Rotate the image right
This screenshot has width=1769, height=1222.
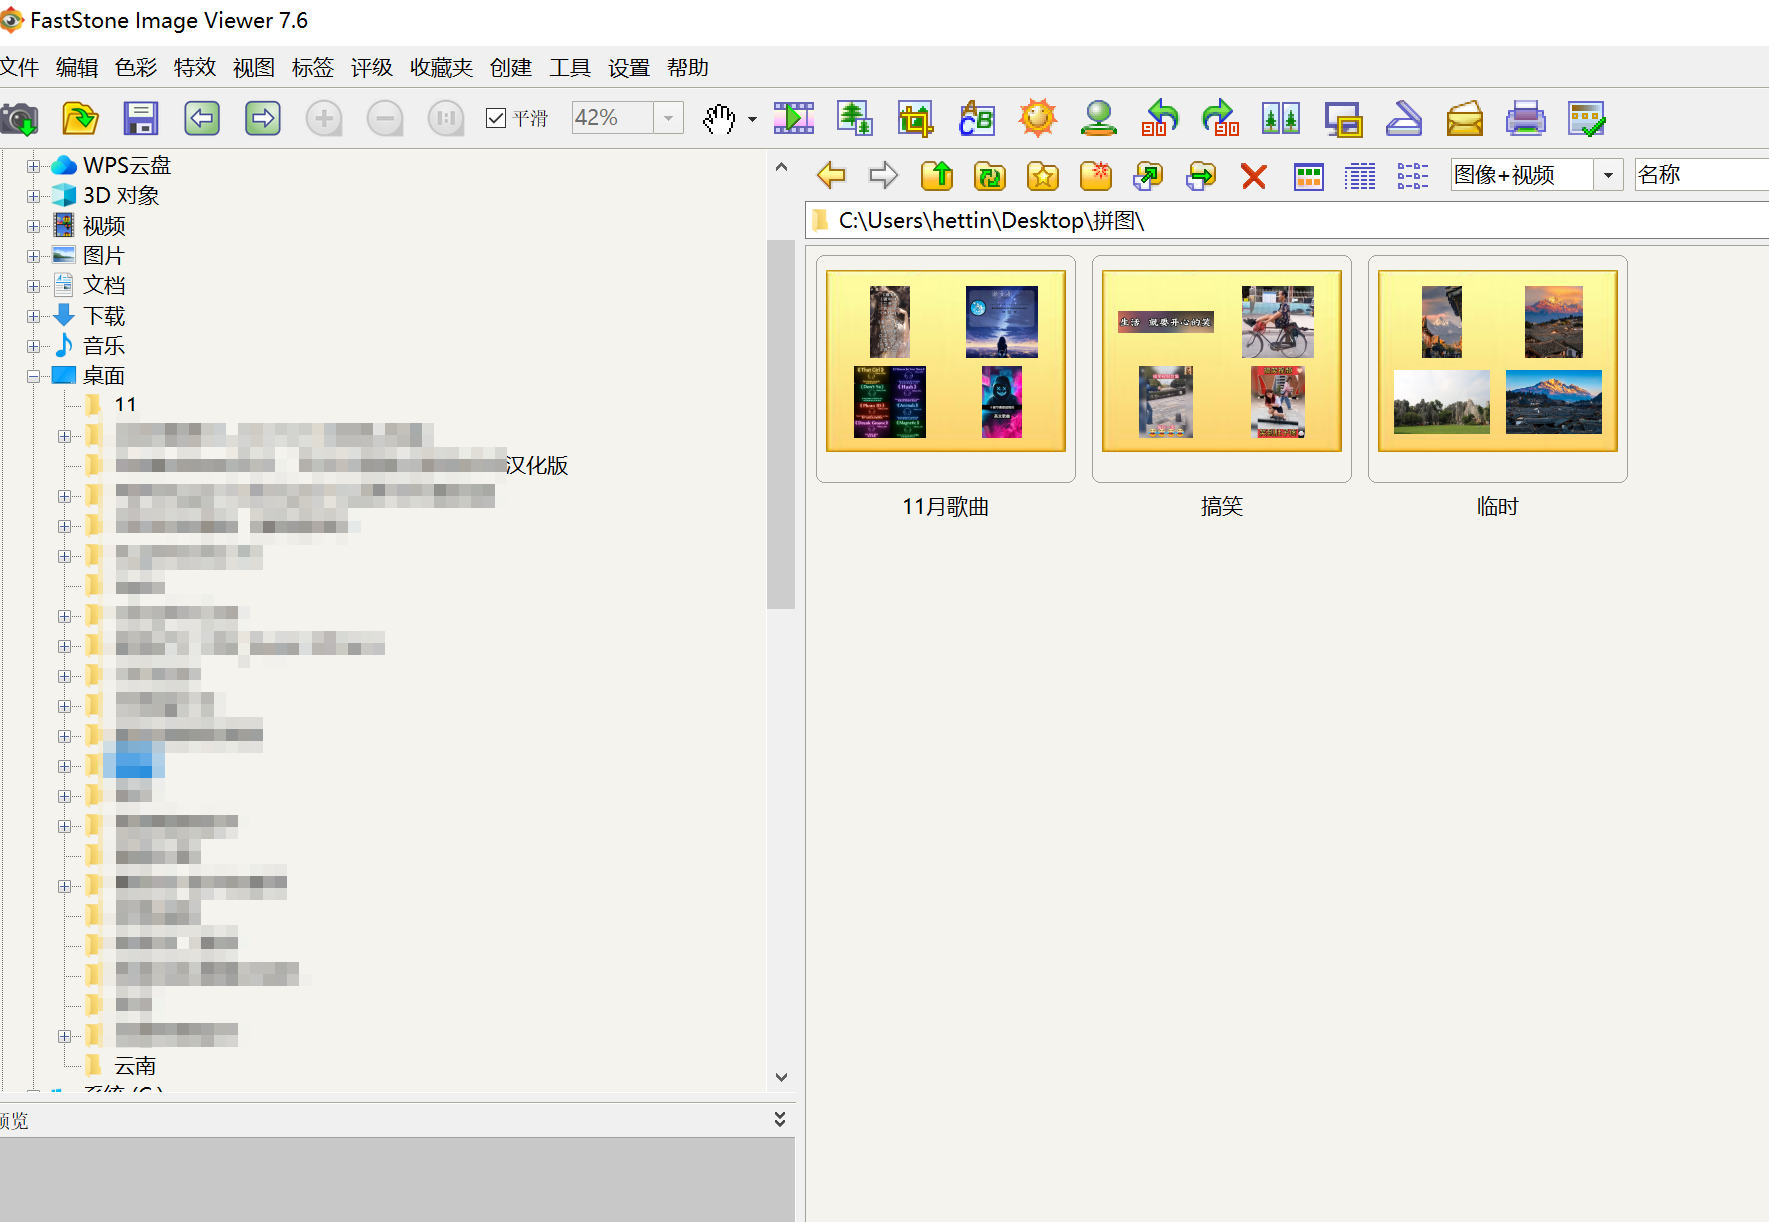tap(1221, 119)
